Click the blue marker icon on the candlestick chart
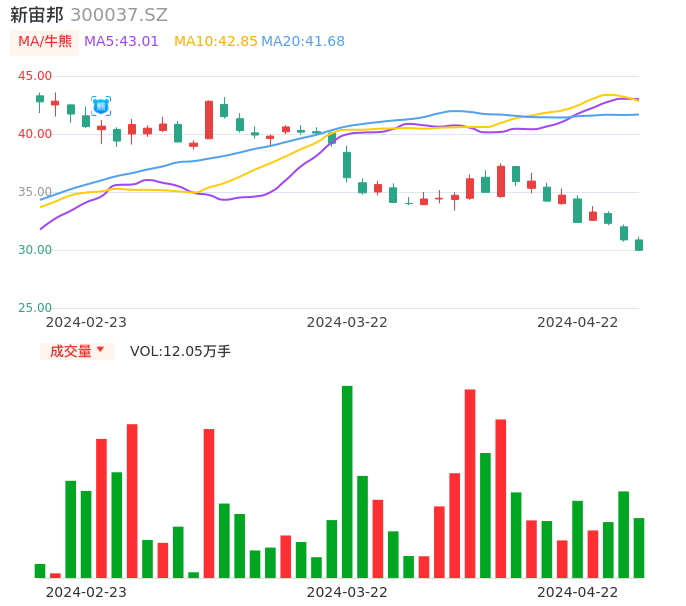Image resolution: width=686 pixels, height=606 pixels. coord(101,105)
